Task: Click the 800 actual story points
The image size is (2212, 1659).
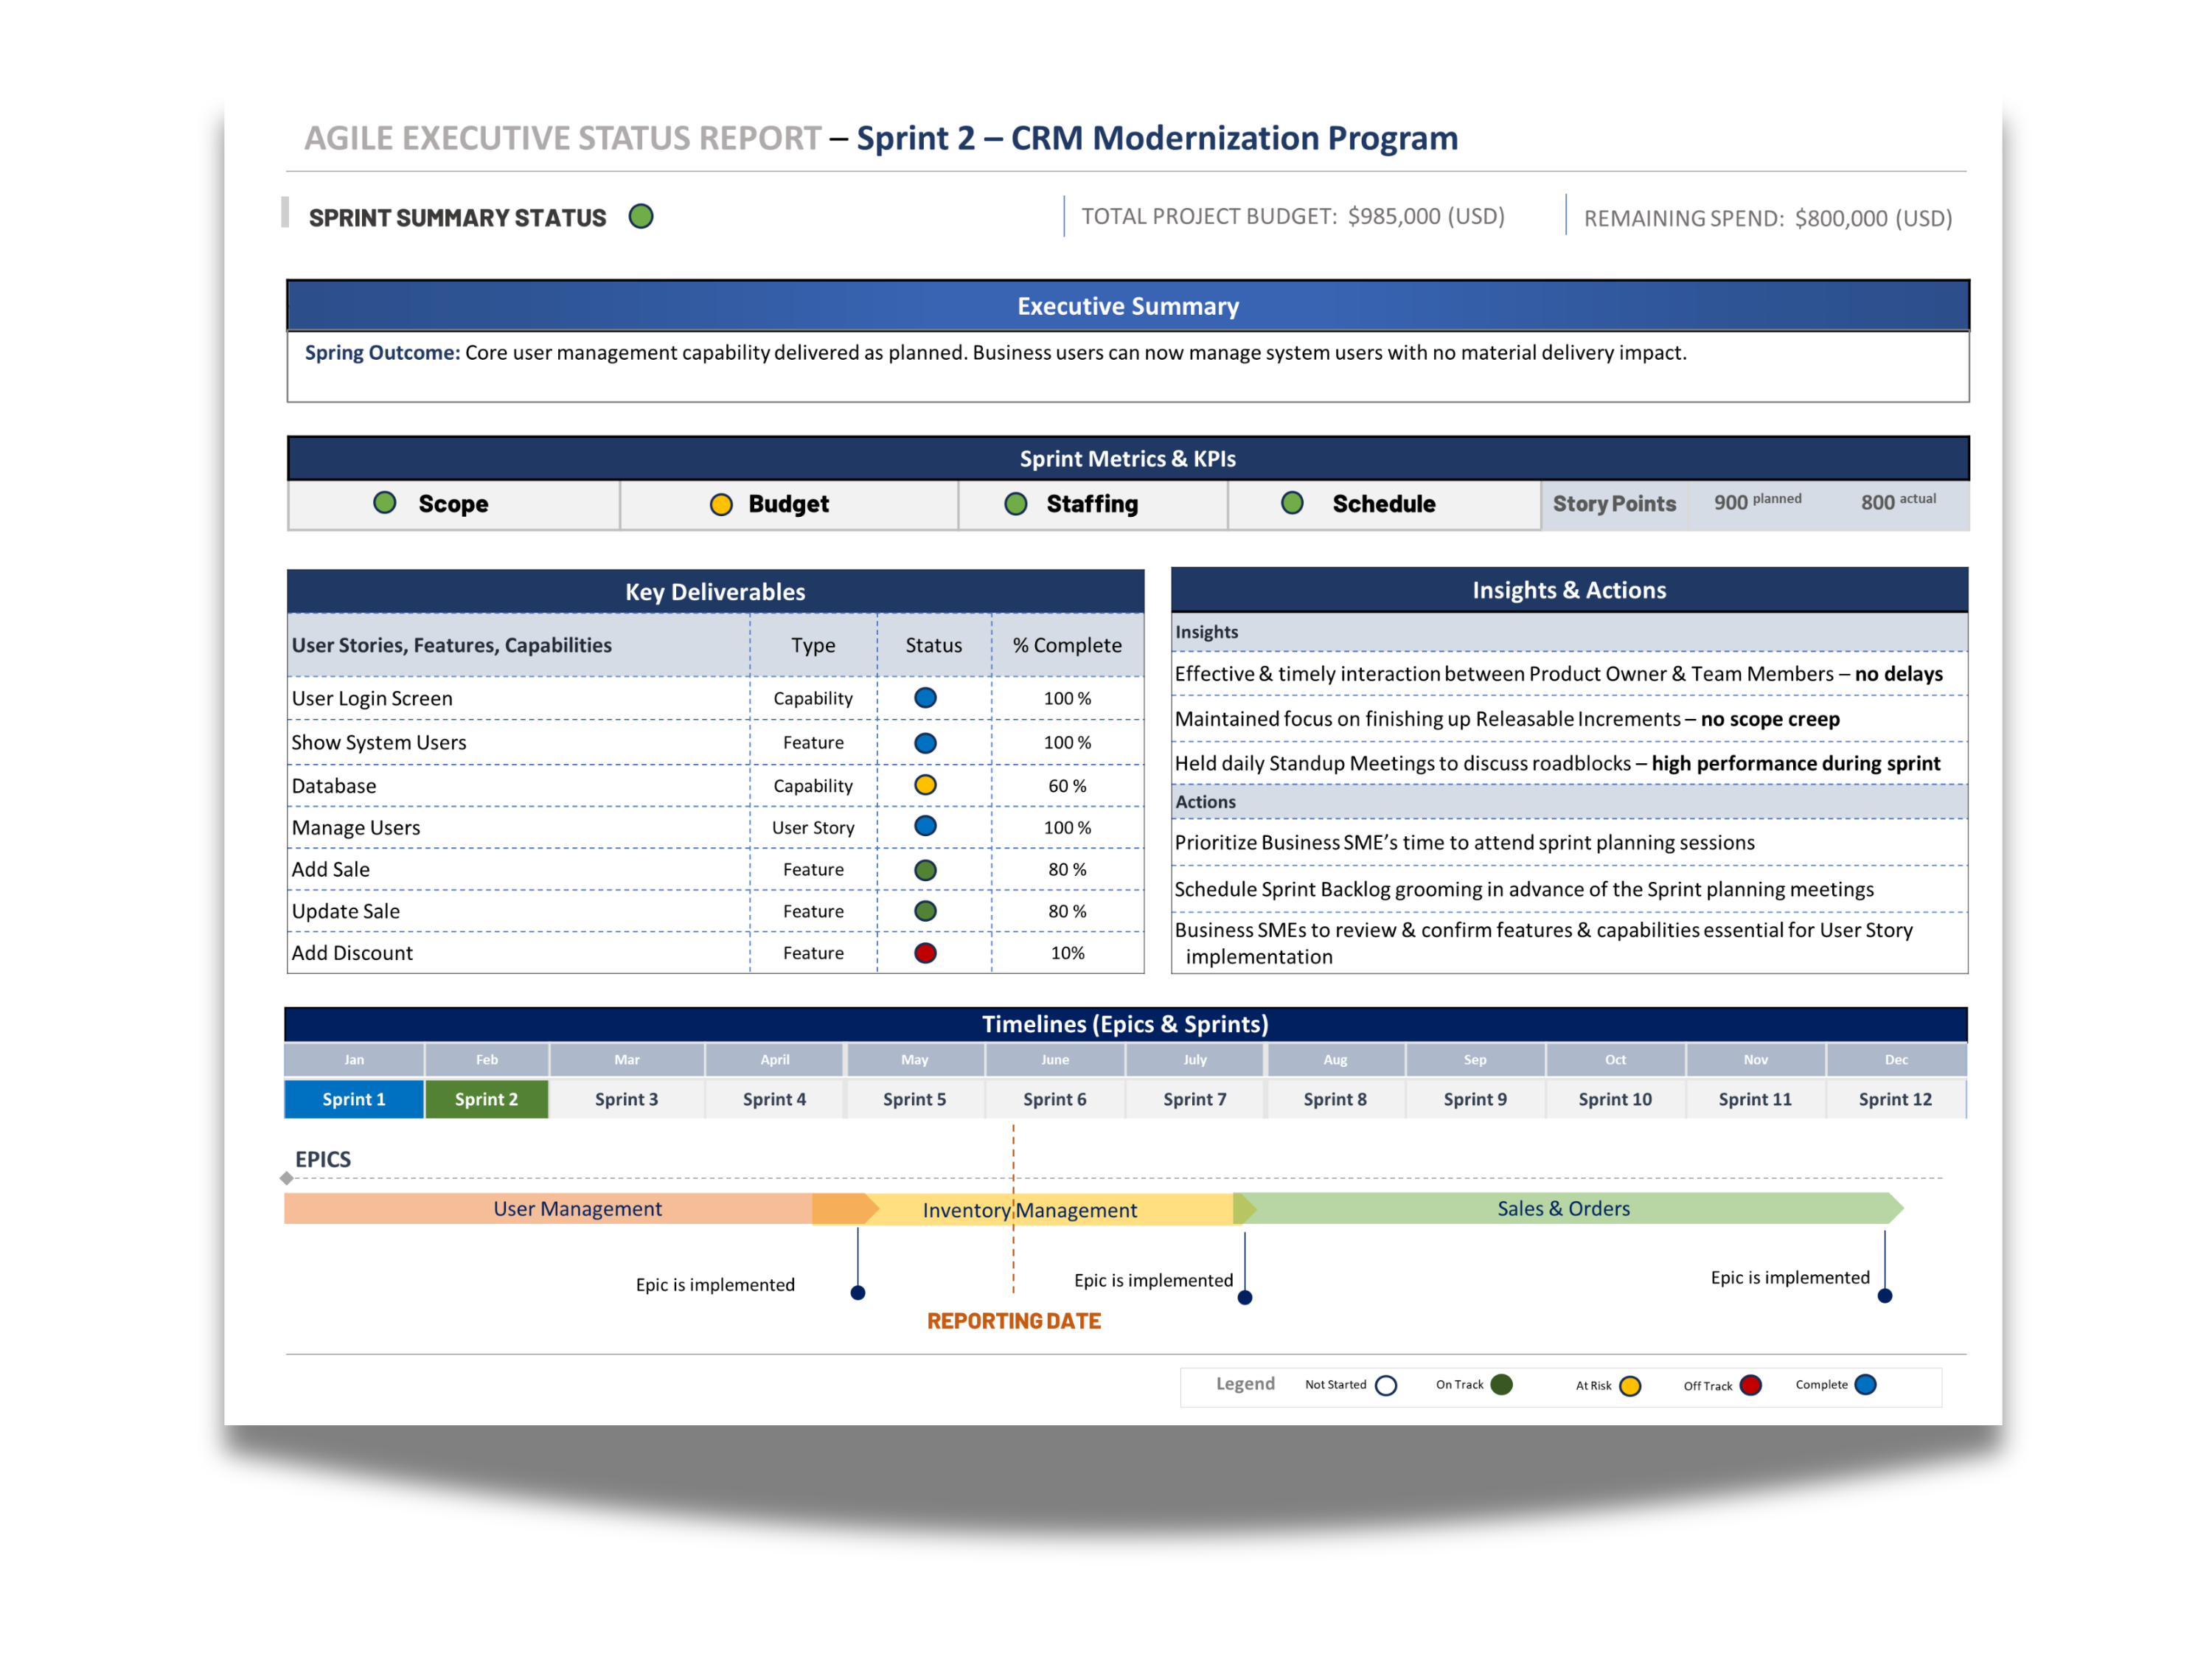Action: 1898,502
